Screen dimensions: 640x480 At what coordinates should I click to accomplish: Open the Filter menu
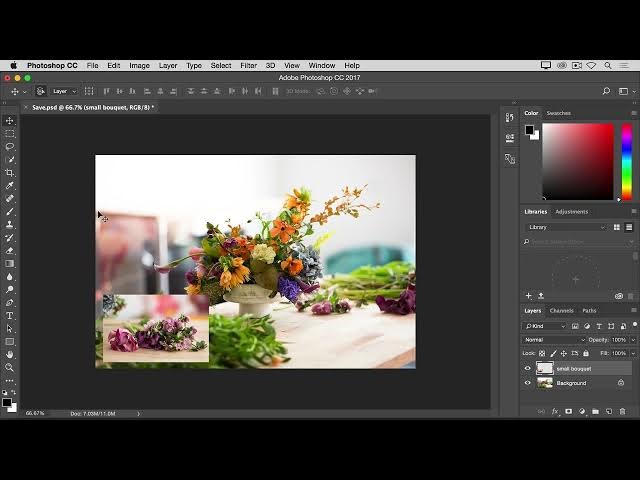pos(248,65)
